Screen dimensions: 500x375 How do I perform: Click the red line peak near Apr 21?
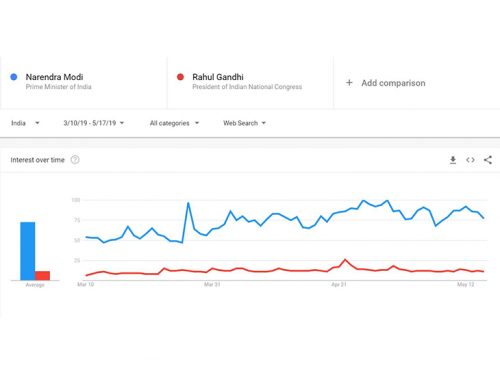coord(345,260)
